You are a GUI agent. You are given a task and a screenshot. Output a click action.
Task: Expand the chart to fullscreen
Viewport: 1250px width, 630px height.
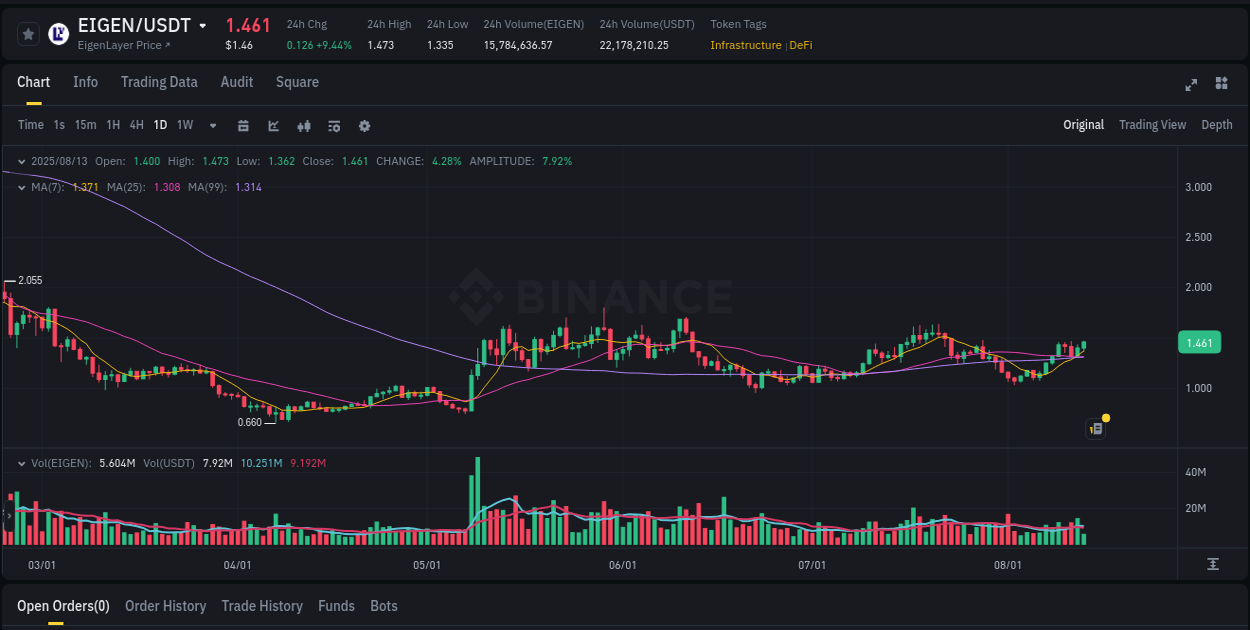point(1191,86)
